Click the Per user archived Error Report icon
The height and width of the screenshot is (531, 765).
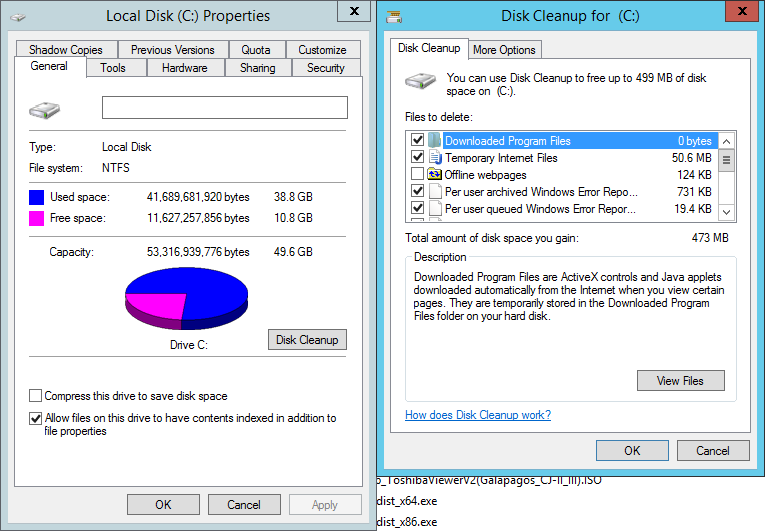[x=435, y=191]
